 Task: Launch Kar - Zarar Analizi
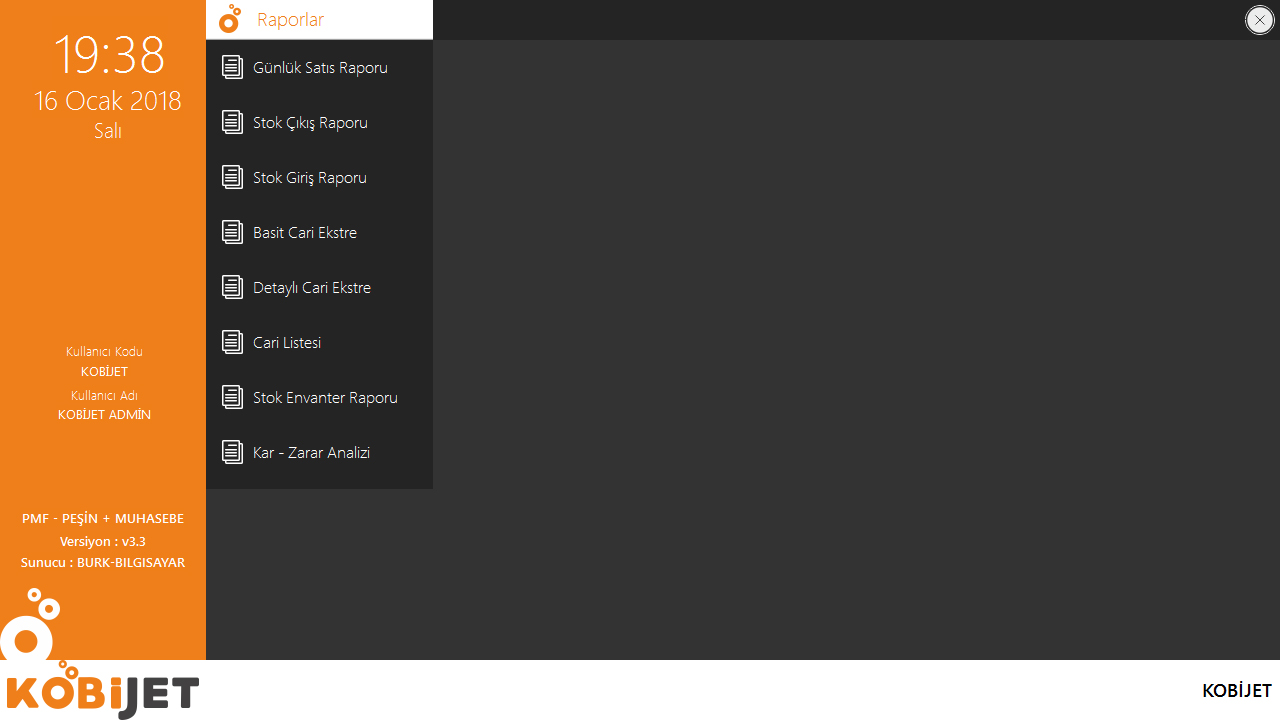point(319,453)
